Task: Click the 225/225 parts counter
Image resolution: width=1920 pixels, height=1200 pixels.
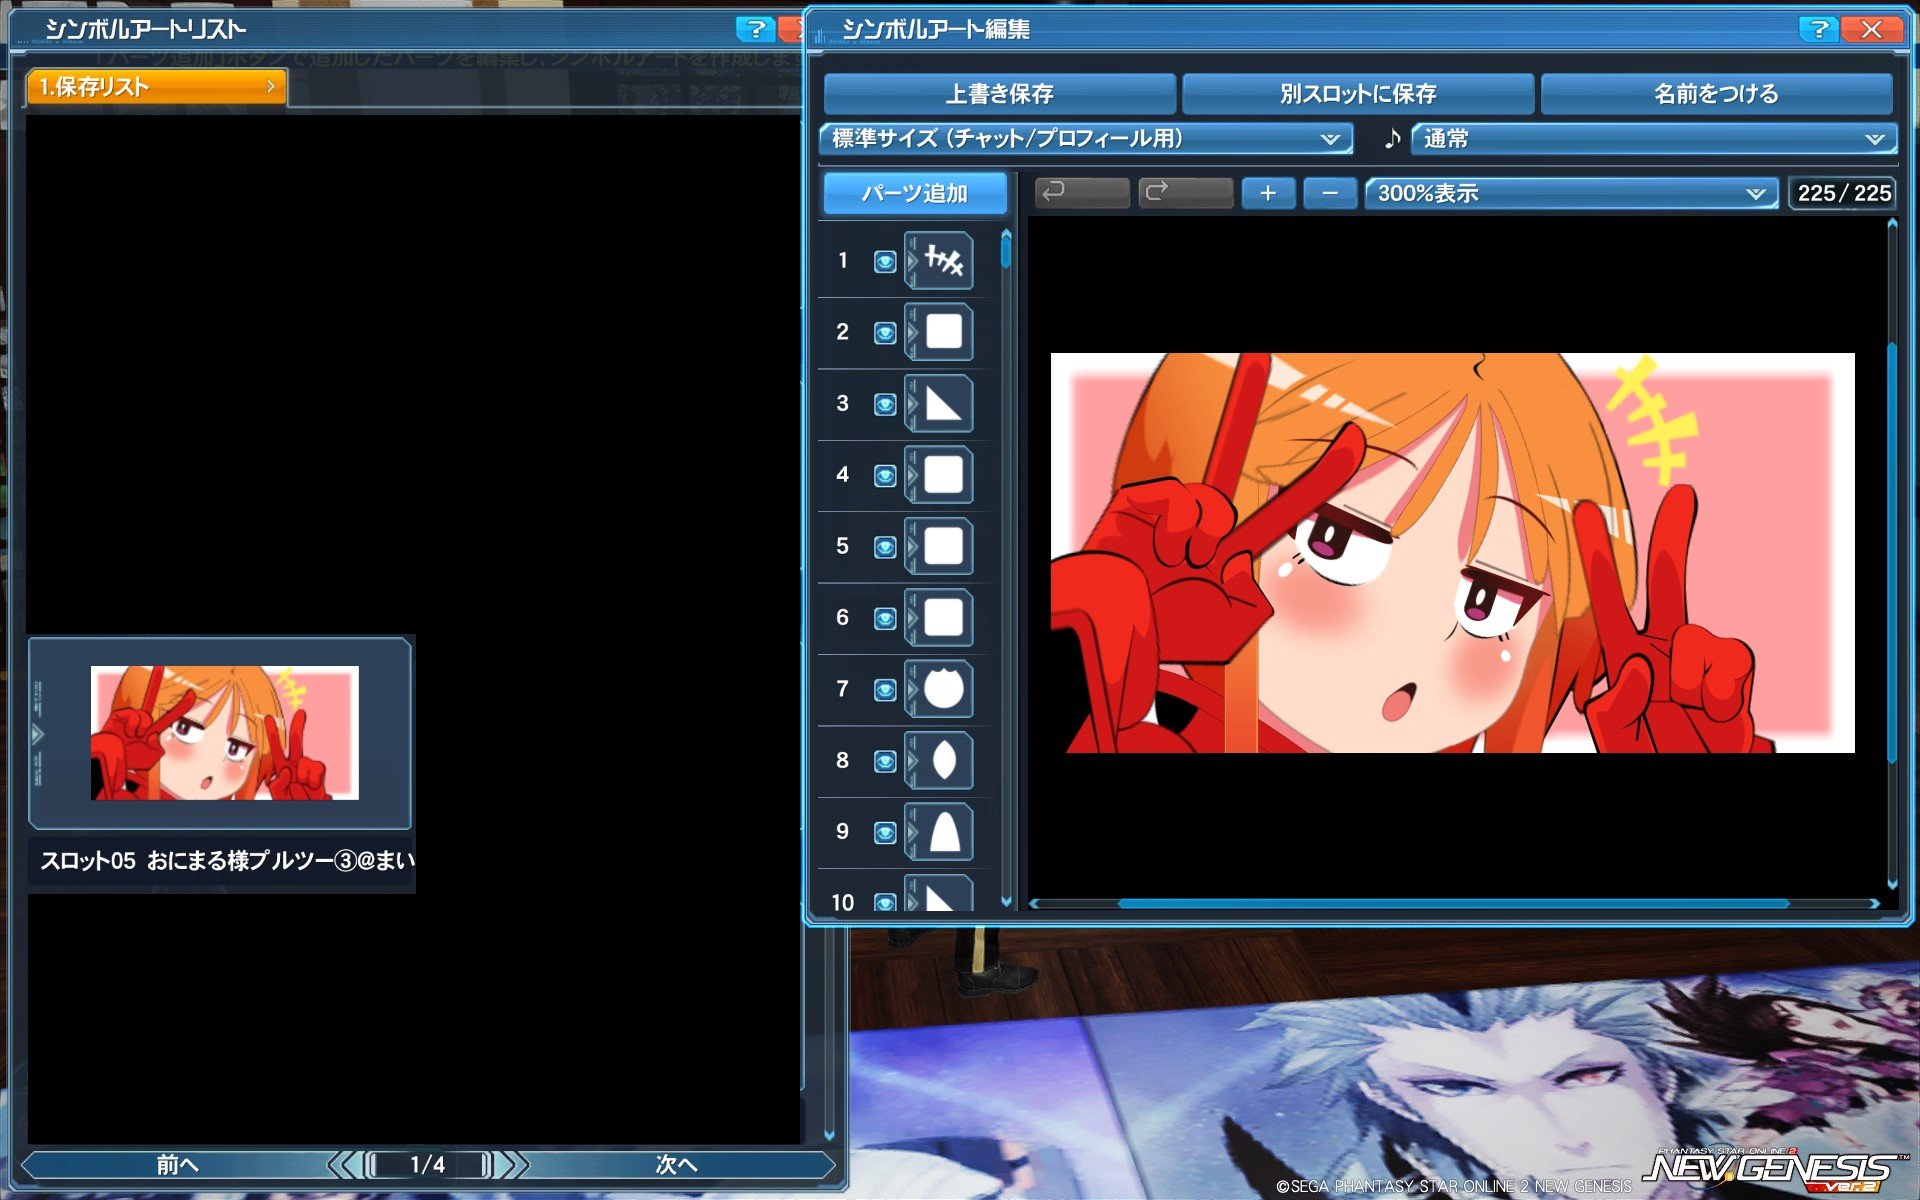Action: [x=1843, y=193]
